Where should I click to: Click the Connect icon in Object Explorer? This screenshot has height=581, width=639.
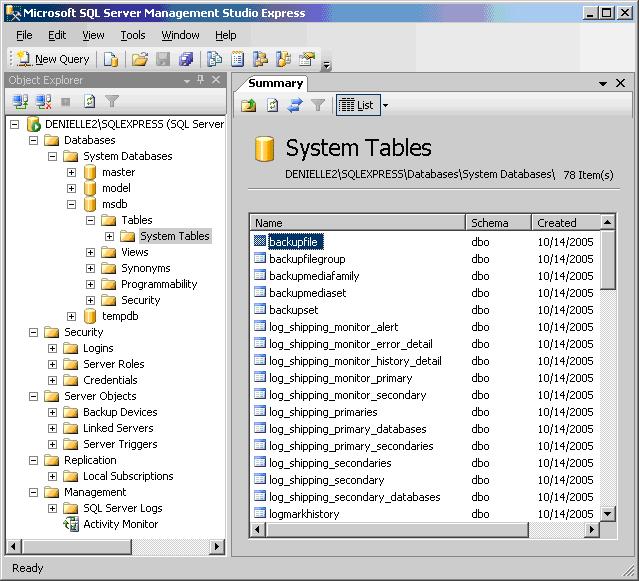click(20, 101)
